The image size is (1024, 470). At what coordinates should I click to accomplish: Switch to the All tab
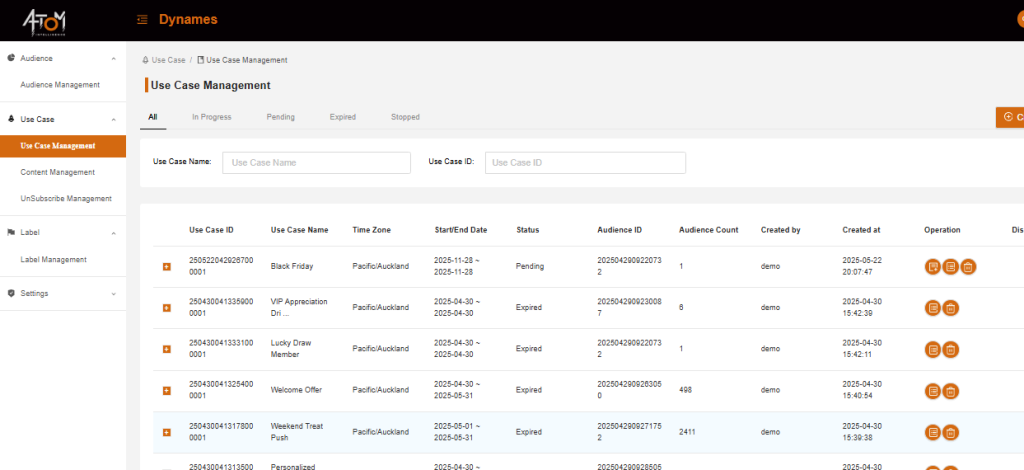[x=153, y=117]
